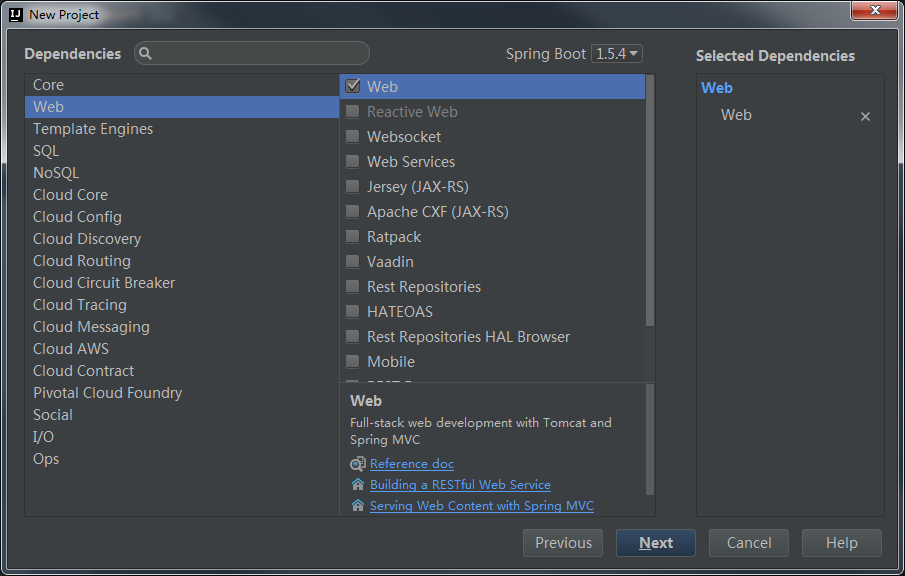Open the Cloud Discovery category
The width and height of the screenshot is (905, 576).
click(x=182, y=238)
